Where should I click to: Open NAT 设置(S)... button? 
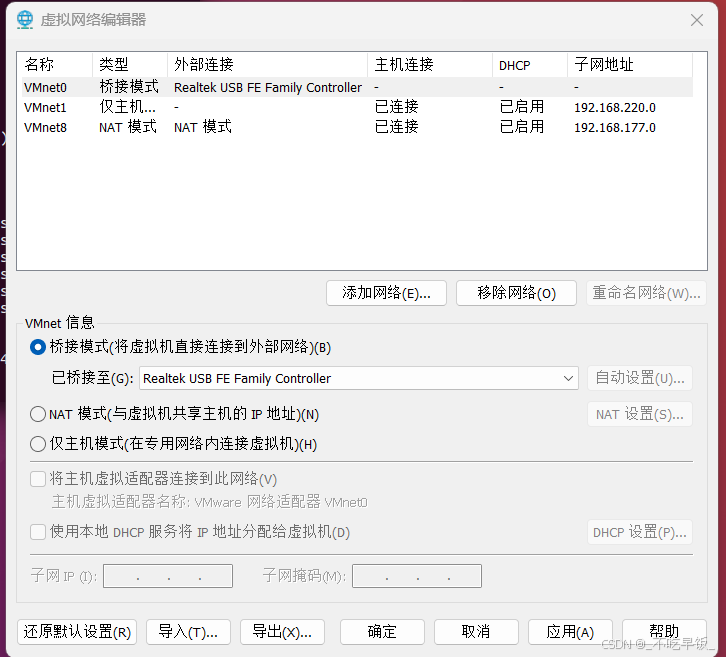tap(640, 414)
